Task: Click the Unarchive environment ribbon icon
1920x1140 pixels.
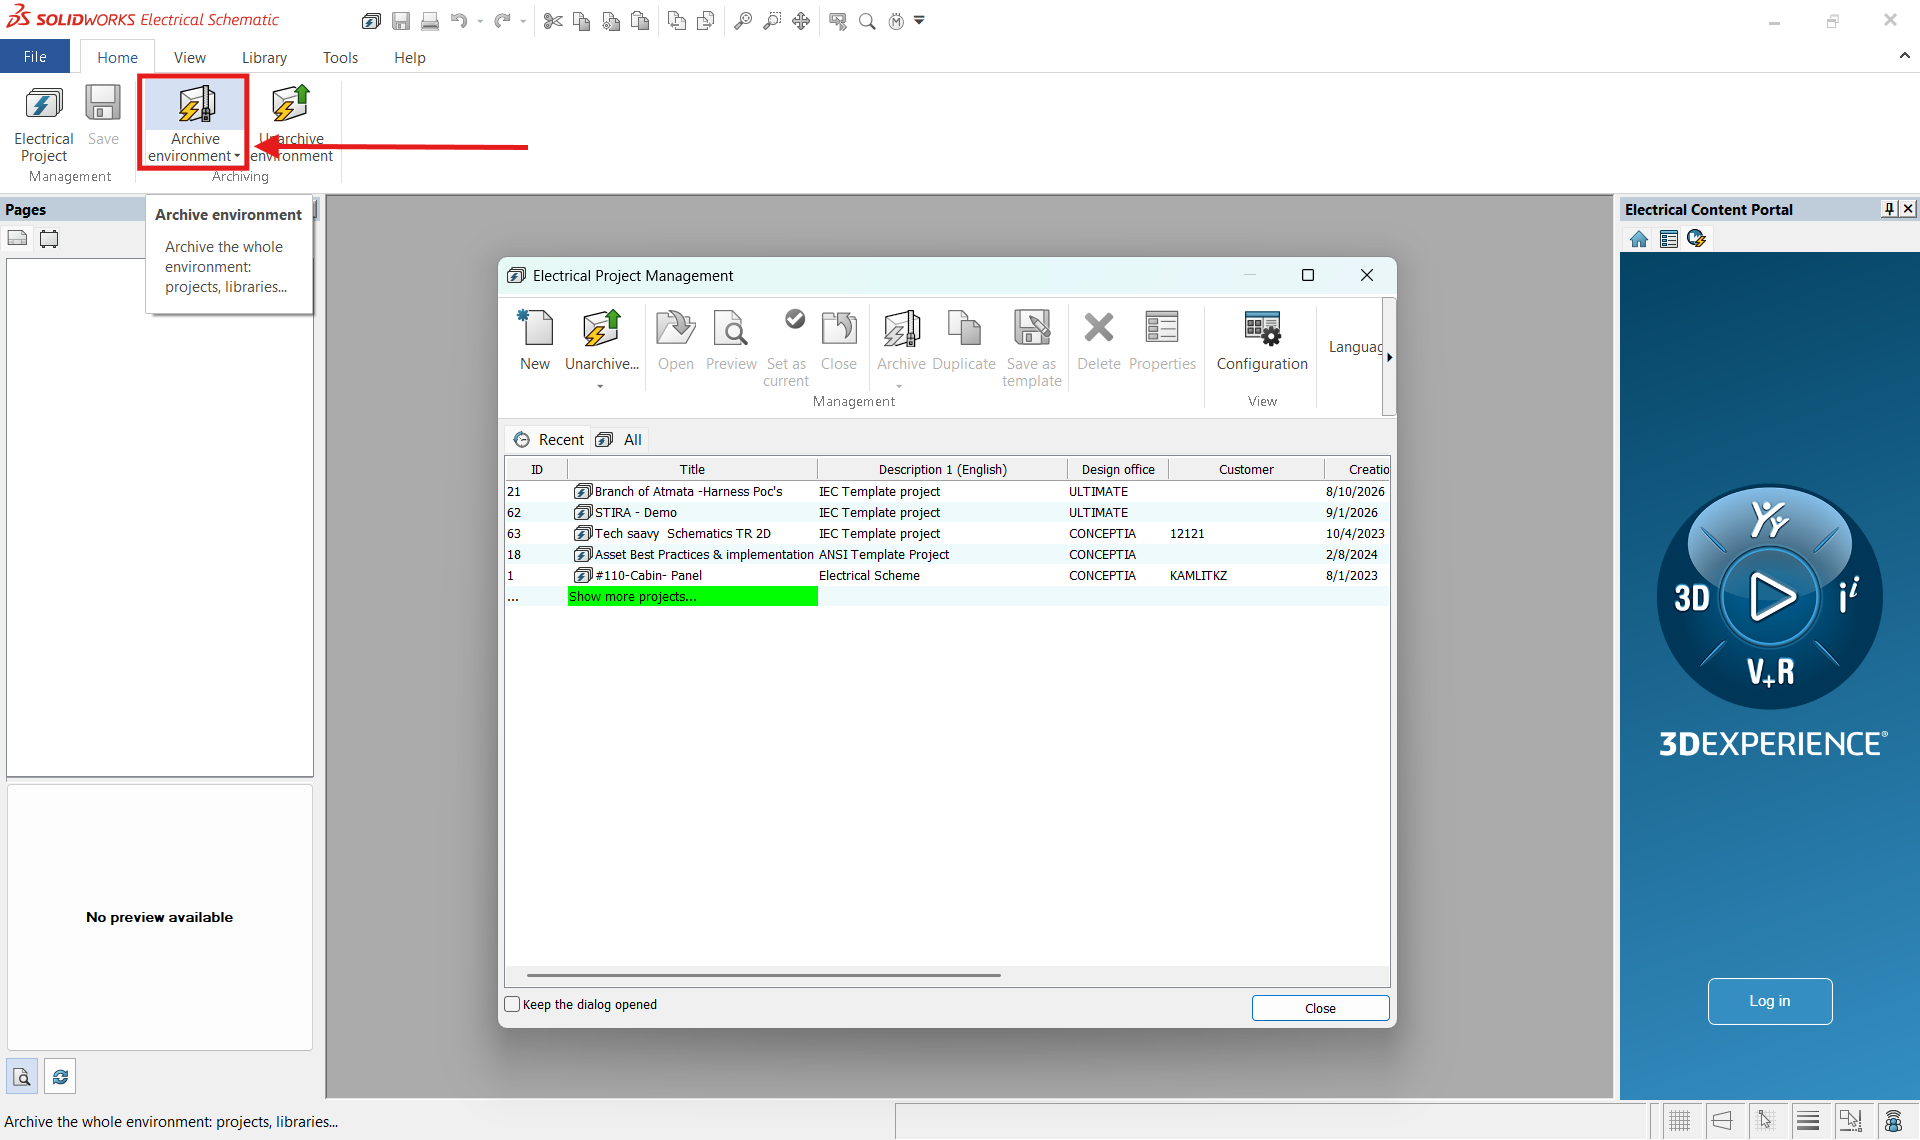Action: [x=290, y=104]
